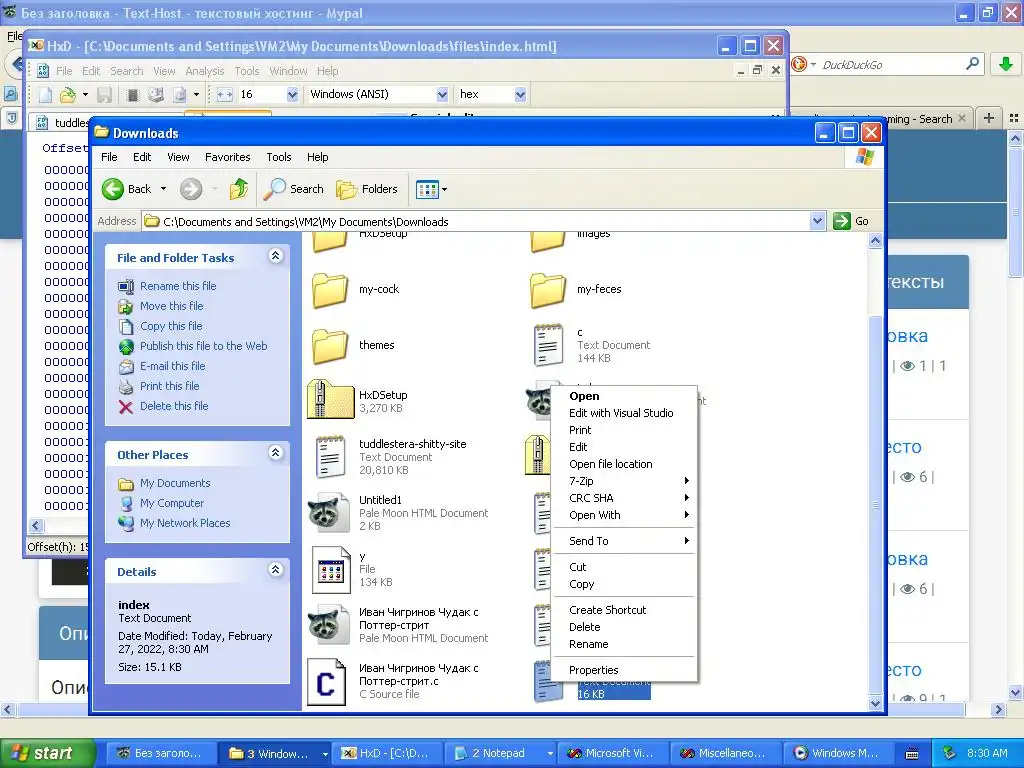Screen dimensions: 1024x768
Task: Click Print this file task
Action: click(169, 386)
